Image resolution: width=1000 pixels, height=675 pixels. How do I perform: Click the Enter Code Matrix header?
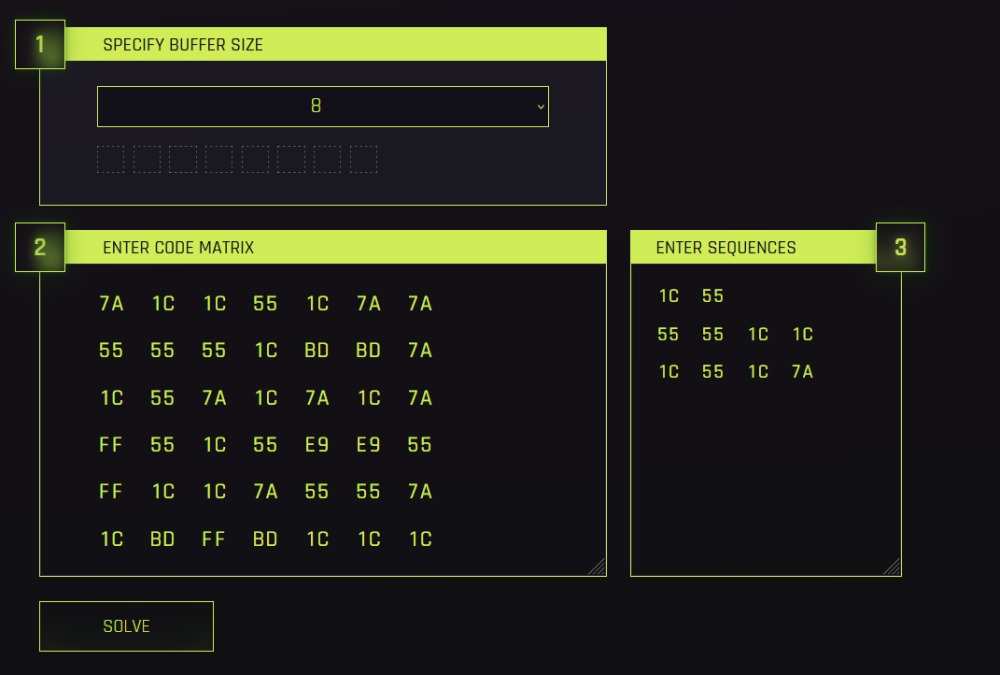tap(178, 248)
